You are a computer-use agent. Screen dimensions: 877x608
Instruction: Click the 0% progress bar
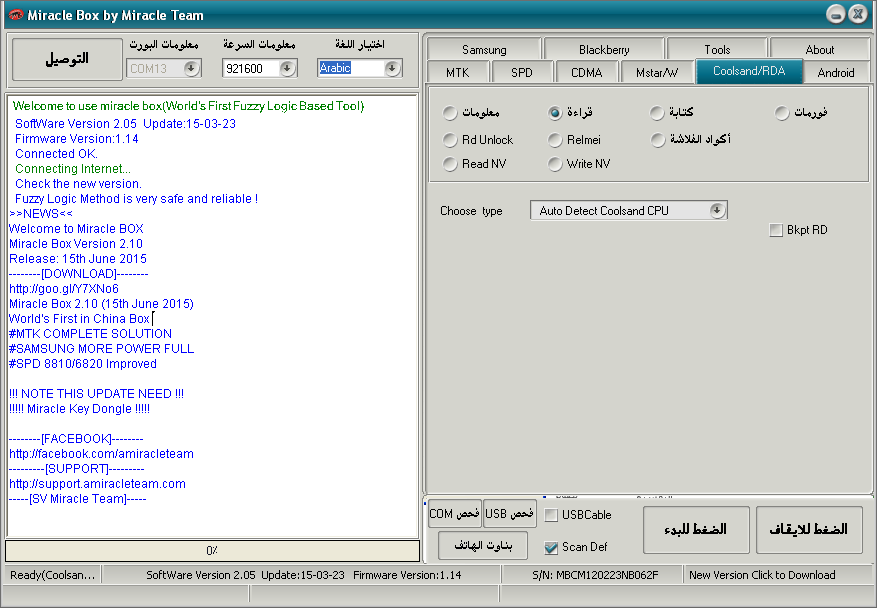click(213, 550)
